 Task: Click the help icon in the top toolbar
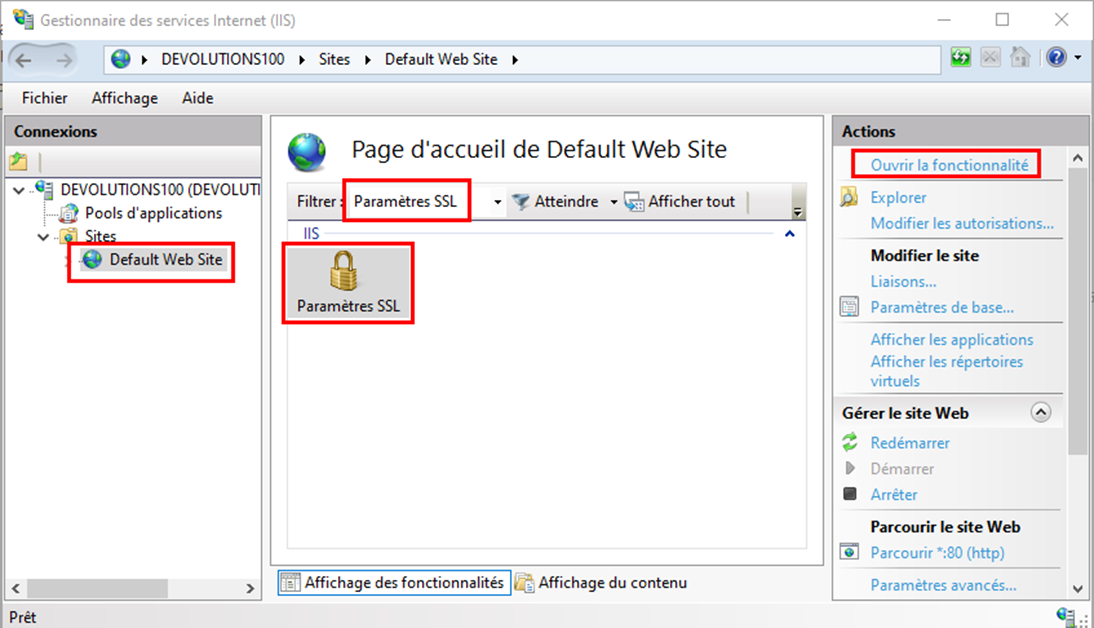pos(1057,57)
